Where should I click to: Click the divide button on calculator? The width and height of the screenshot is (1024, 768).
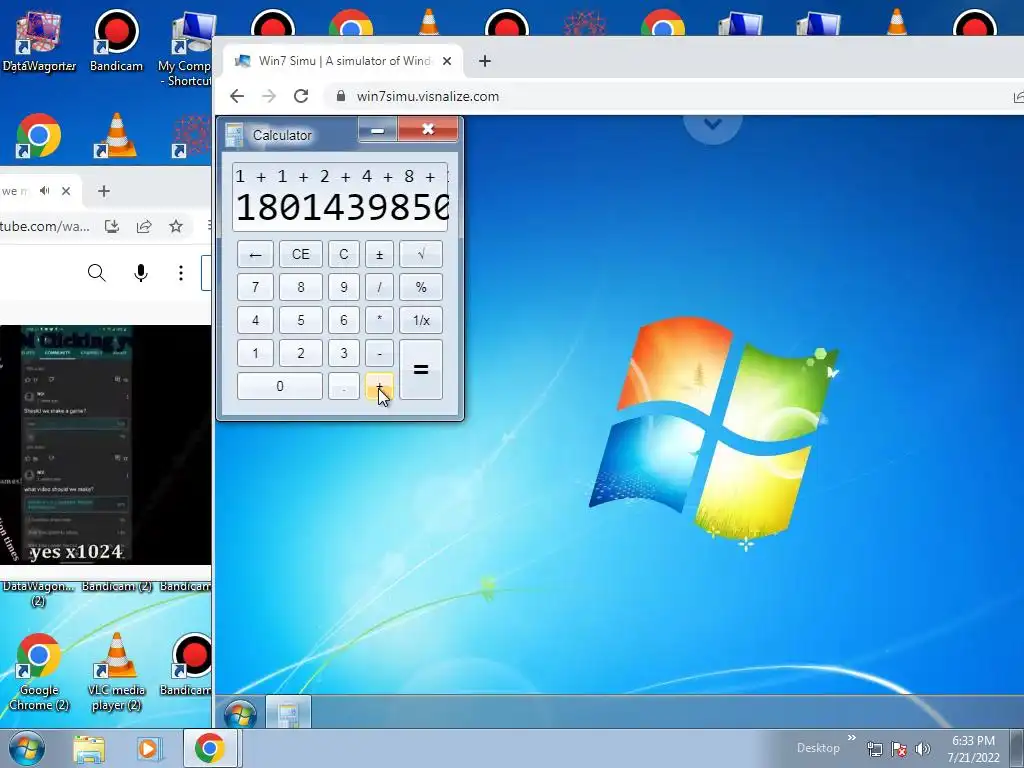(379, 287)
